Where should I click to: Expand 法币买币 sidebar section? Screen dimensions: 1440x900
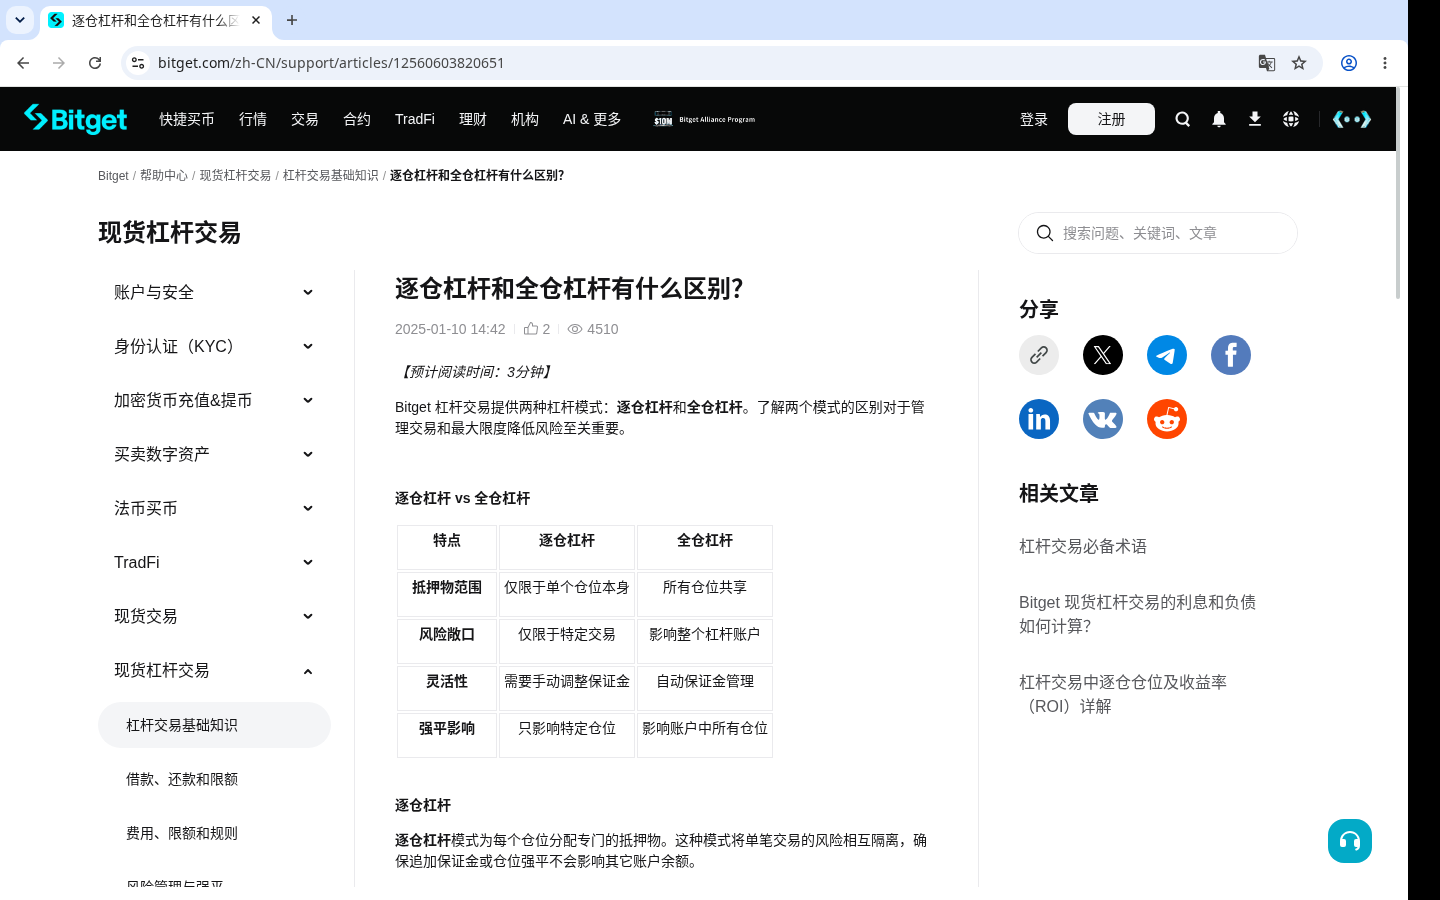(214, 508)
